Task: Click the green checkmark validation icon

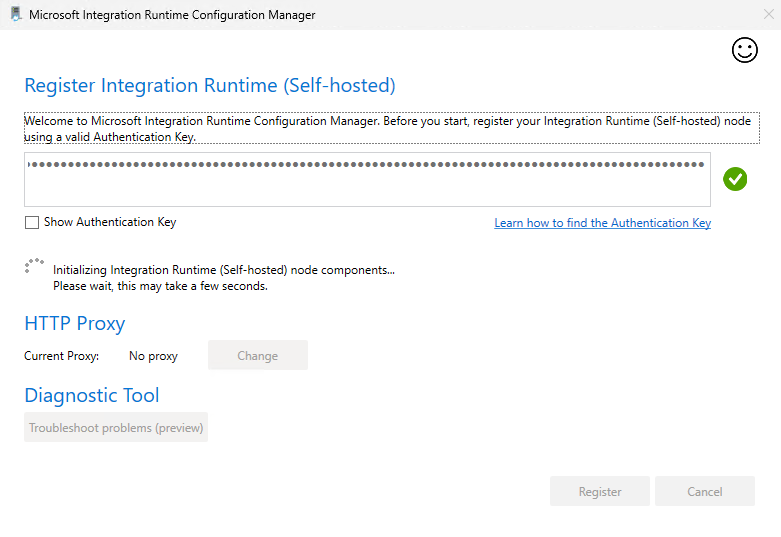Action: (x=735, y=179)
